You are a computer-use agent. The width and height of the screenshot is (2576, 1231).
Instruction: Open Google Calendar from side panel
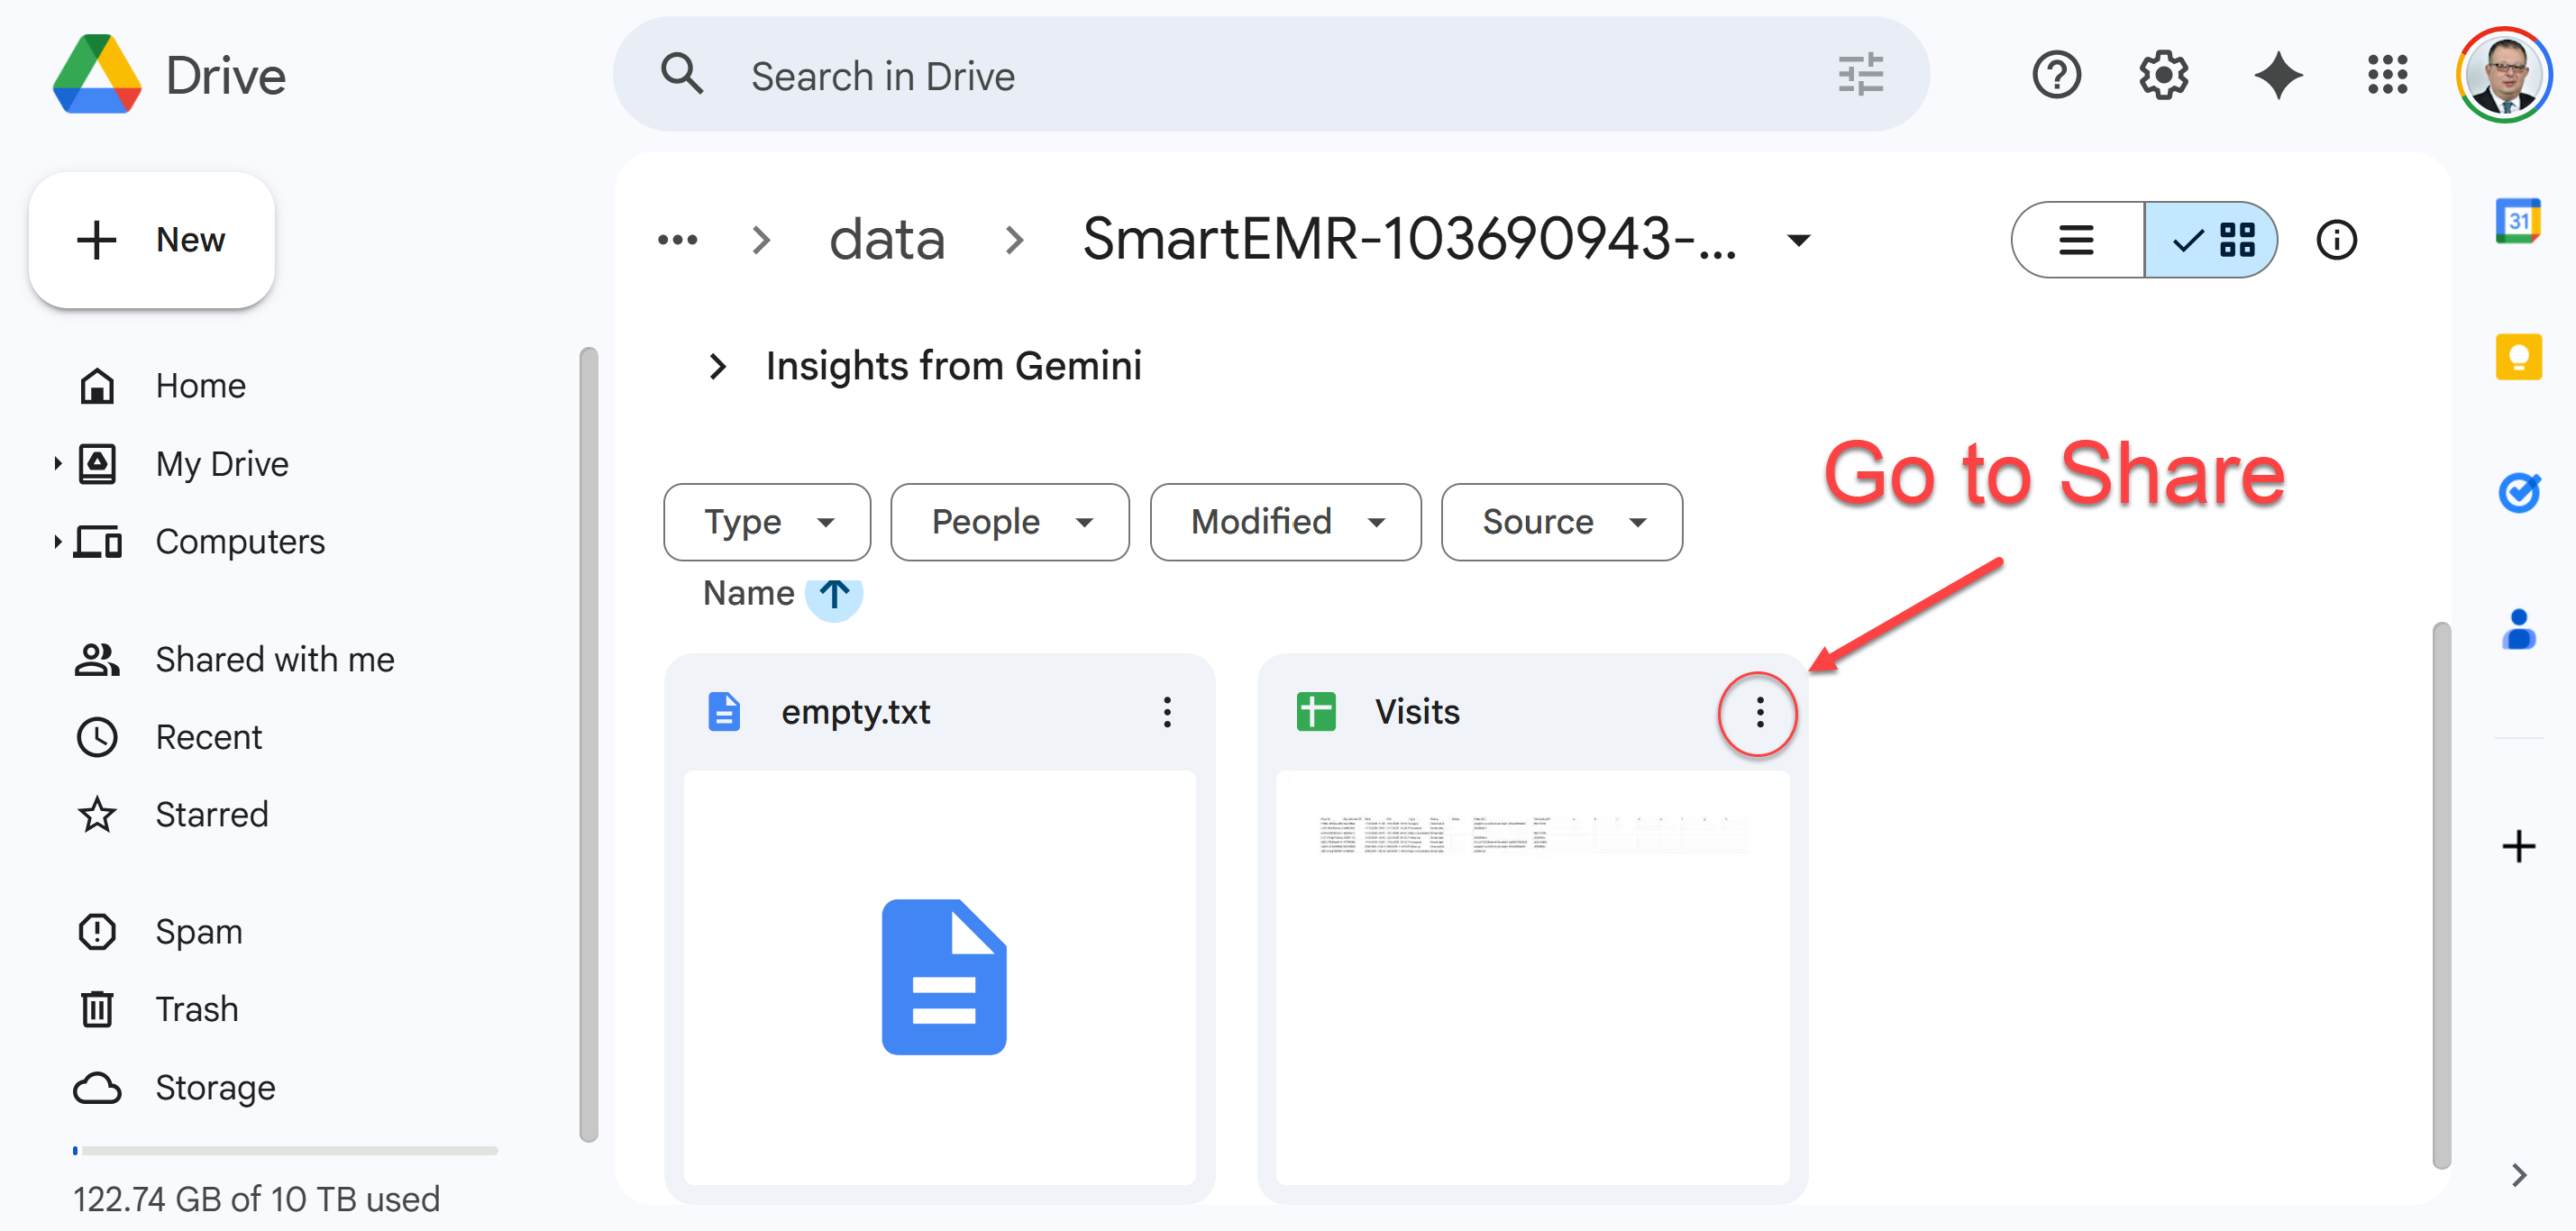pyautogui.click(x=2519, y=222)
